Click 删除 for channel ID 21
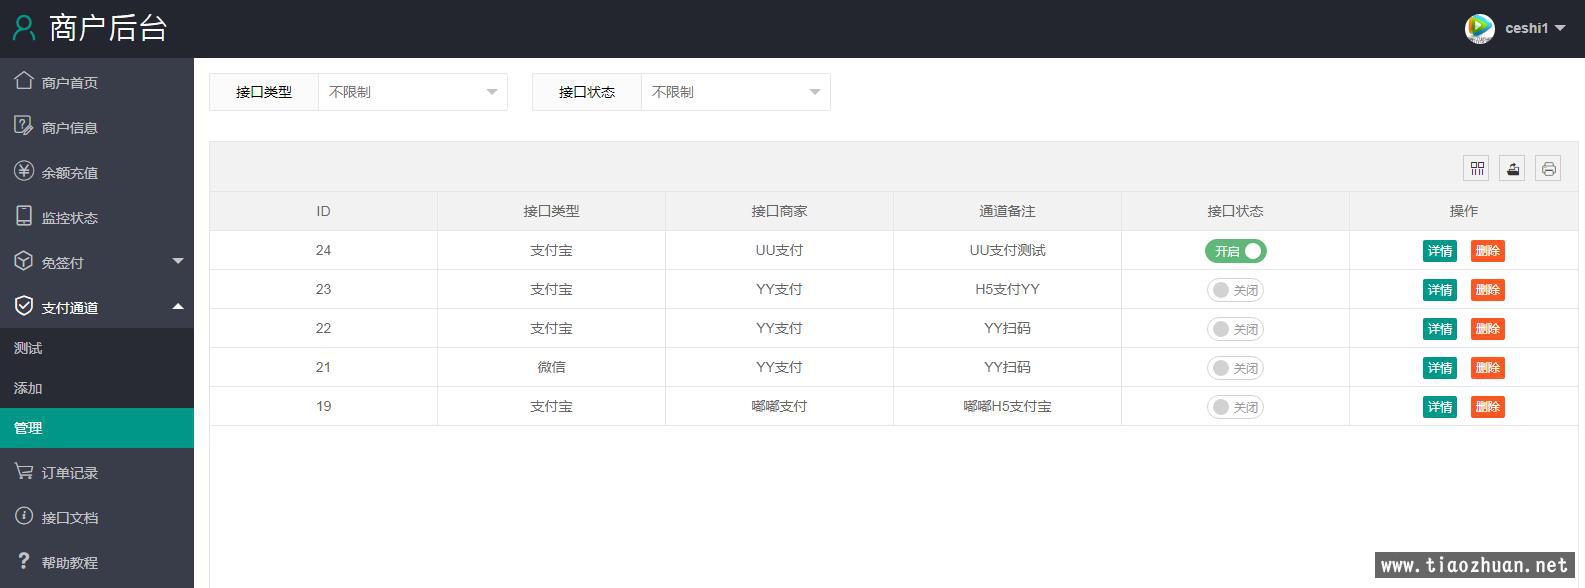1585x588 pixels. point(1487,368)
